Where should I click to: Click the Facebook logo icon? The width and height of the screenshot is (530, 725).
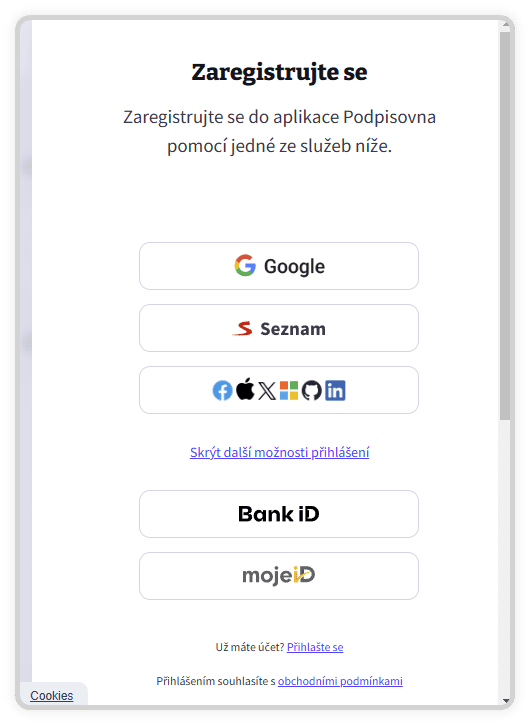(x=222, y=391)
